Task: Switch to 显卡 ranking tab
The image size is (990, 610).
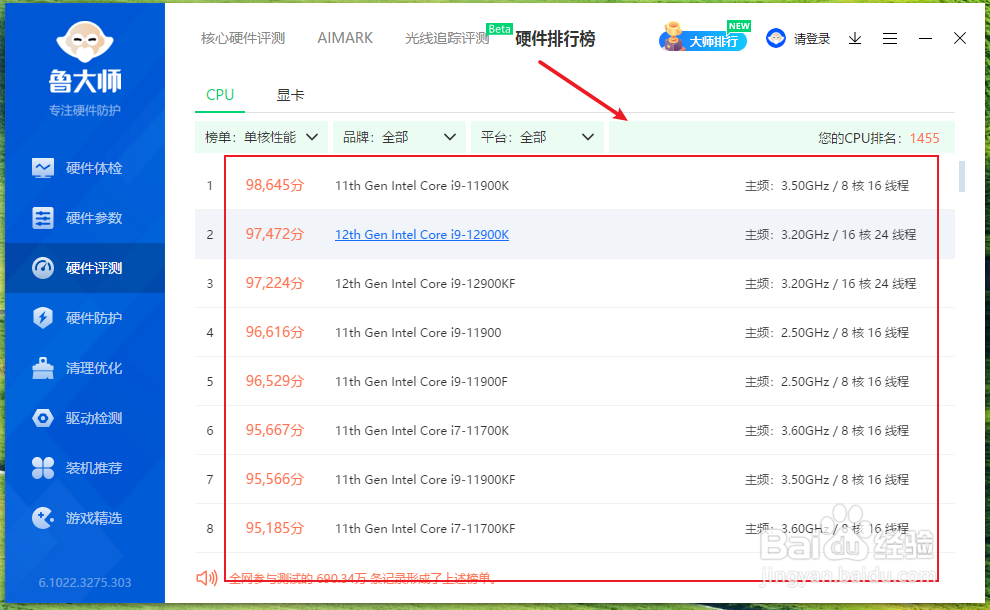Action: (x=290, y=95)
